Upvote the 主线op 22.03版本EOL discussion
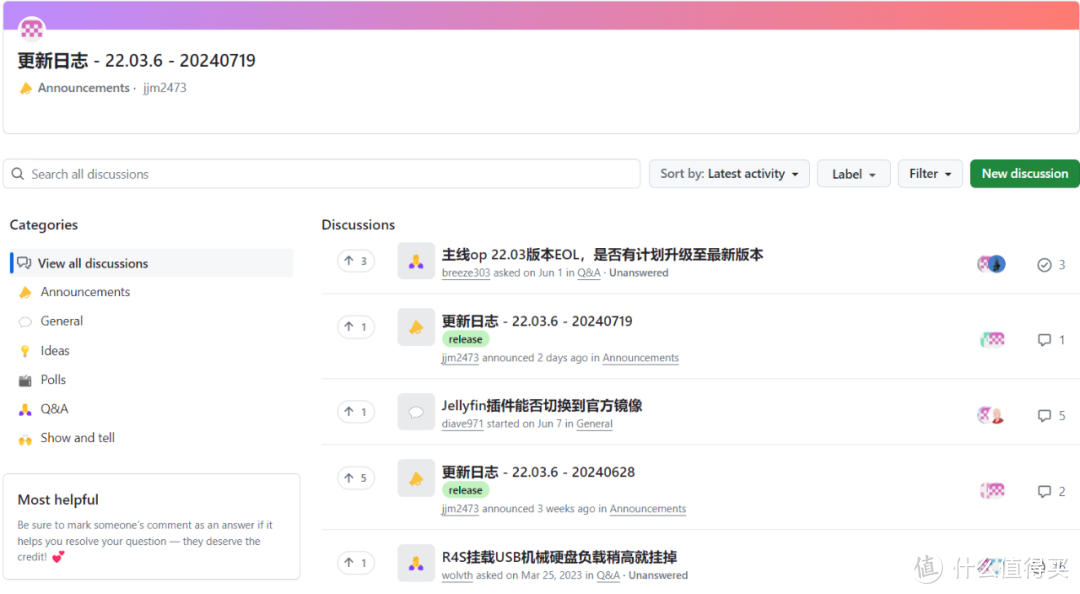 pyautogui.click(x=356, y=260)
